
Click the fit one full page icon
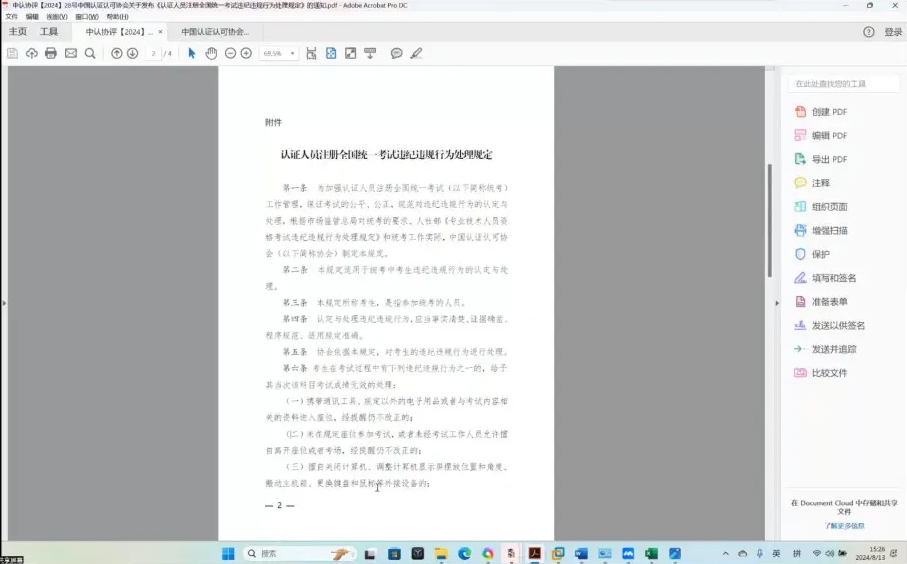click(x=331, y=53)
